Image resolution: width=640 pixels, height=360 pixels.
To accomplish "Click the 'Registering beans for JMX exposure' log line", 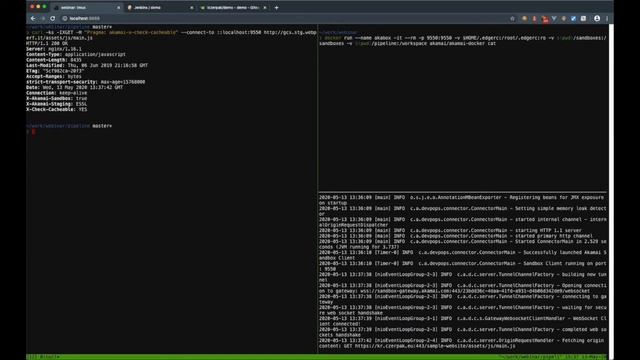I will 463,200.
